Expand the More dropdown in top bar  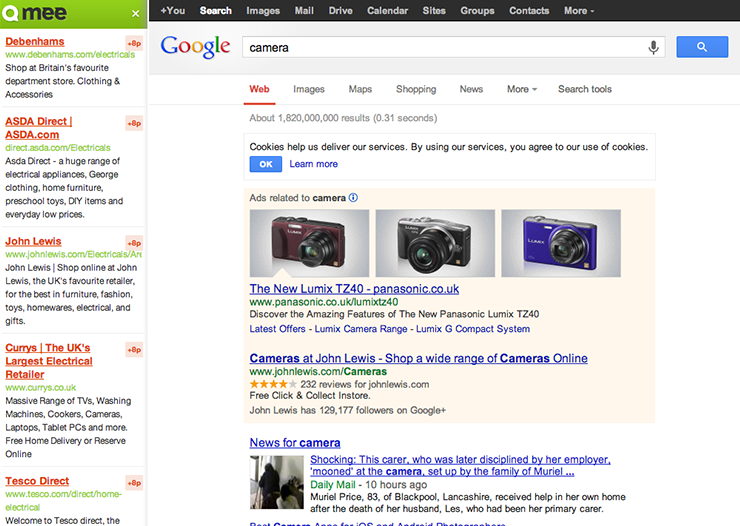tap(579, 10)
